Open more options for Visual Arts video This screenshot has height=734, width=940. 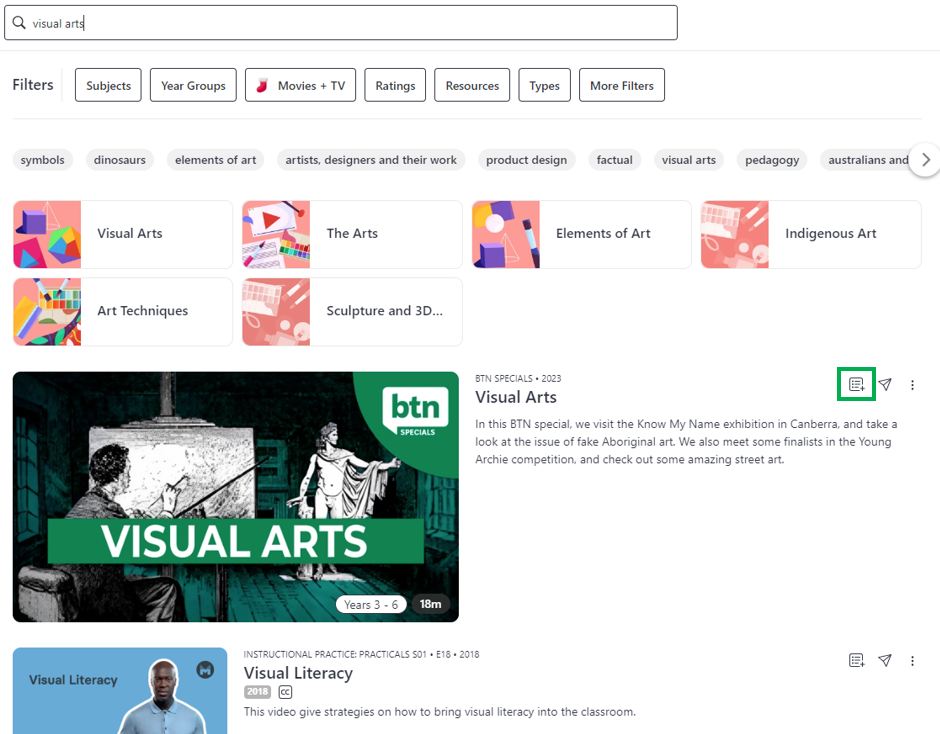click(x=912, y=385)
